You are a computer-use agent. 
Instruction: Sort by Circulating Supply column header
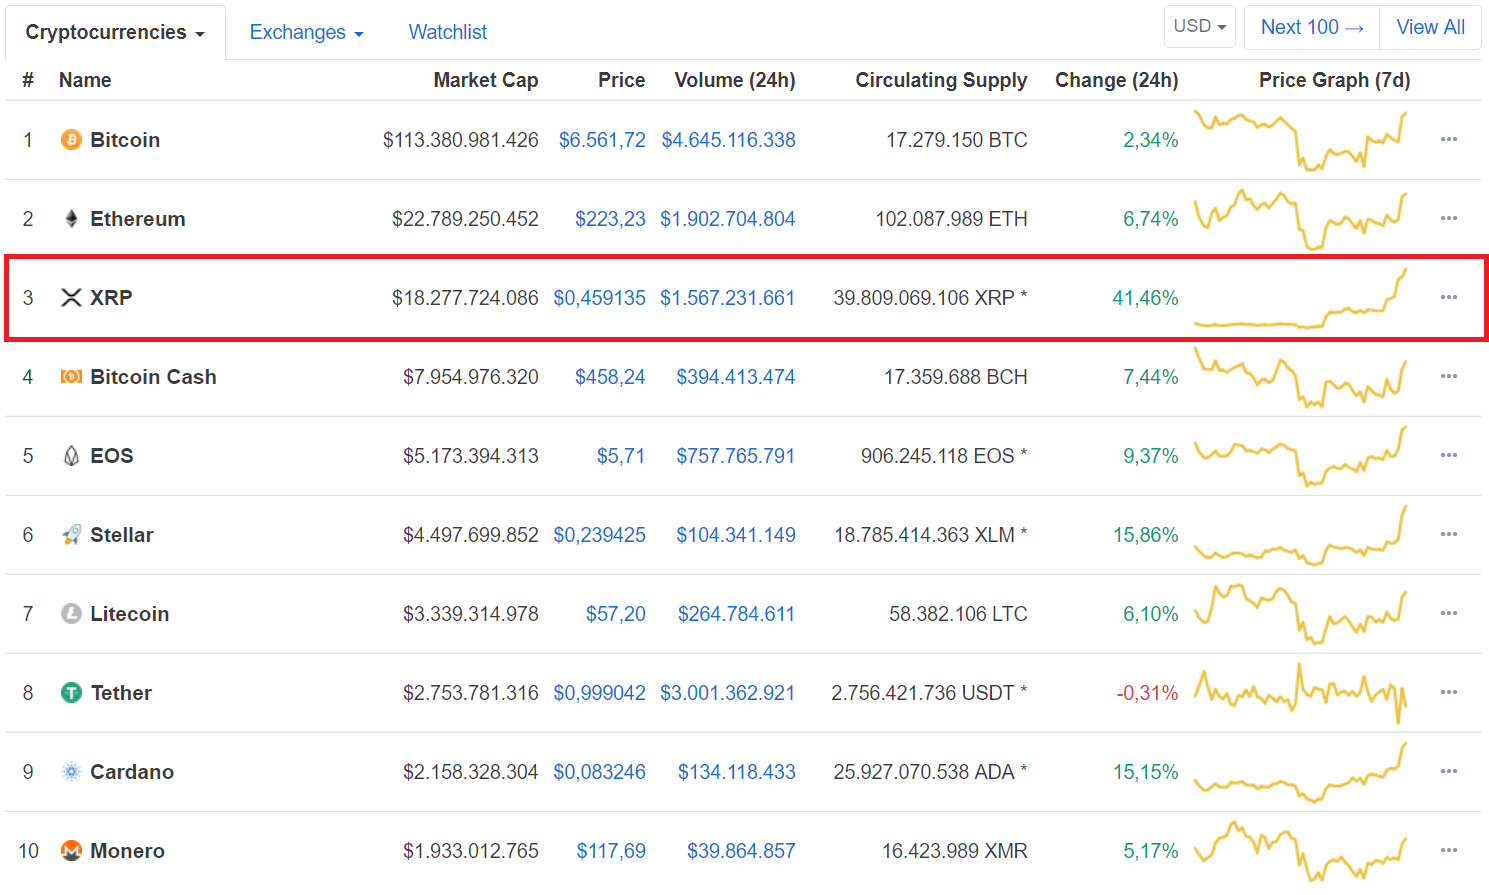[x=941, y=80]
